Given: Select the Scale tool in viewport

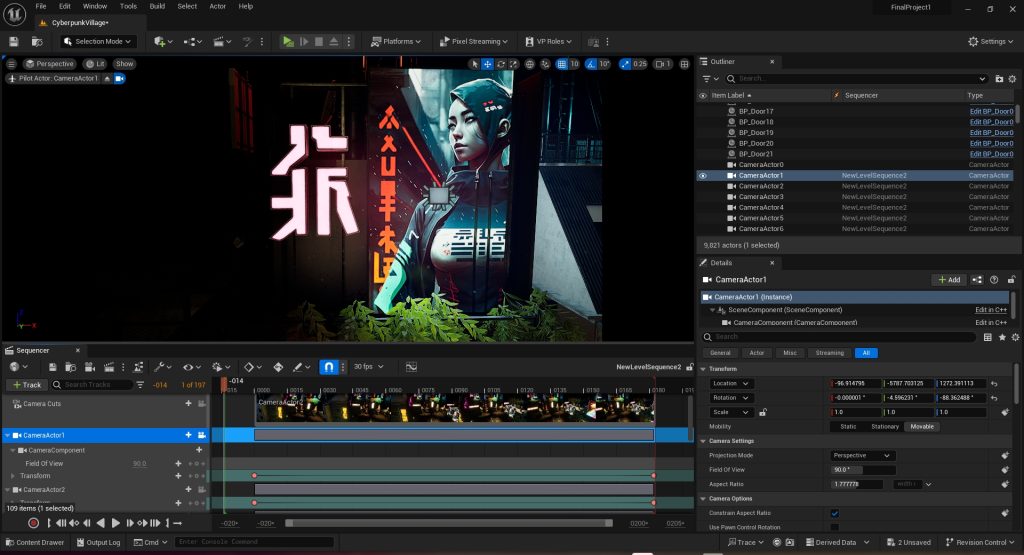Looking at the screenshot, I should [514, 64].
